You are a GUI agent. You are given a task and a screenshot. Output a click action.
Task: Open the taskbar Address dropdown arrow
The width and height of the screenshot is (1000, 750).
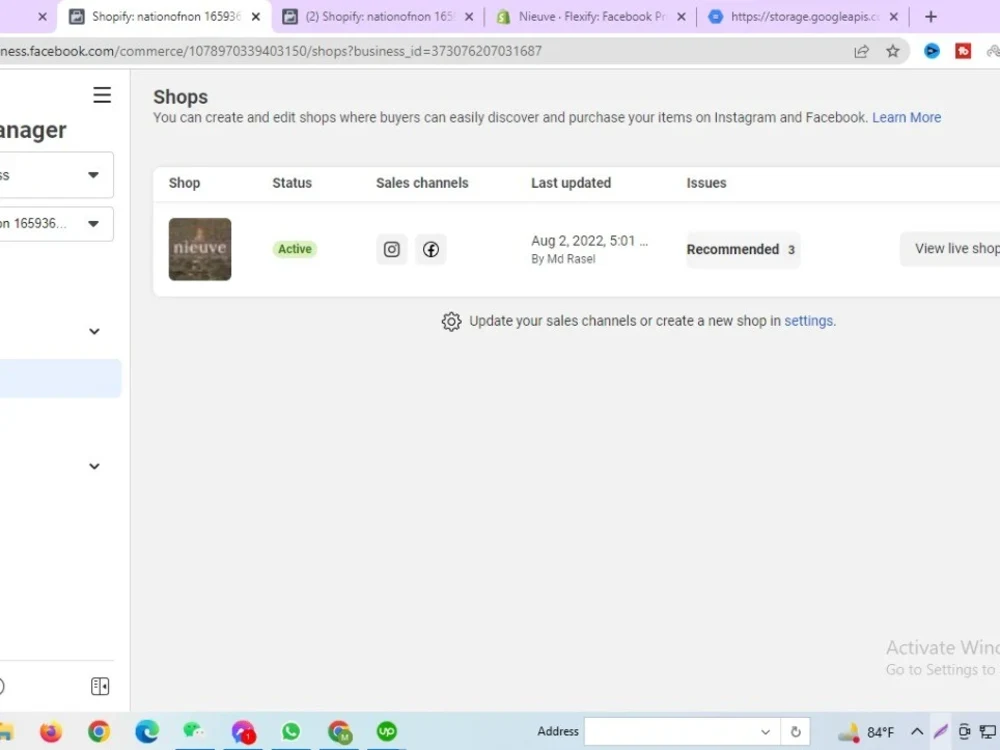(765, 732)
